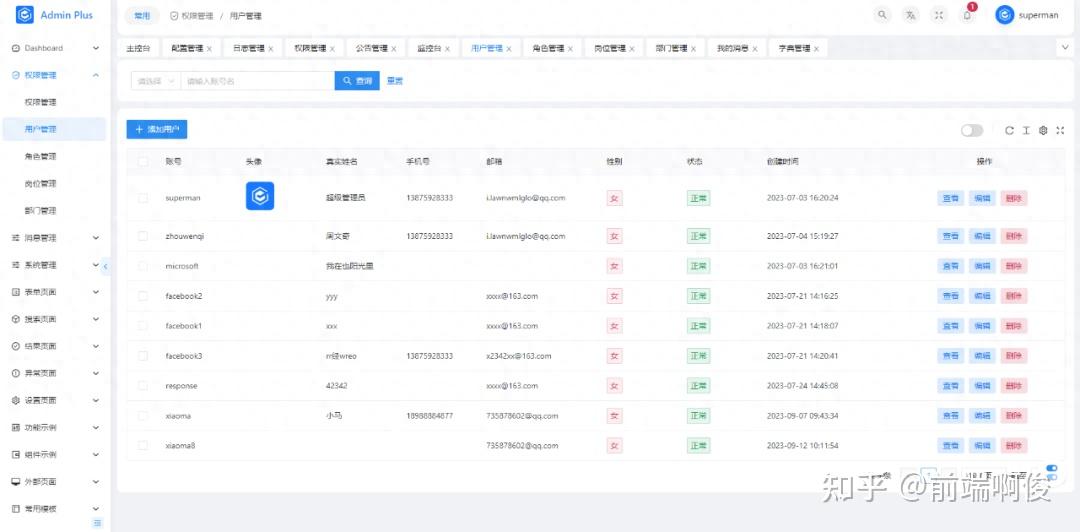Click the 设置页面 gear icon in sidebar
The image size is (1080, 532).
coord(16,400)
